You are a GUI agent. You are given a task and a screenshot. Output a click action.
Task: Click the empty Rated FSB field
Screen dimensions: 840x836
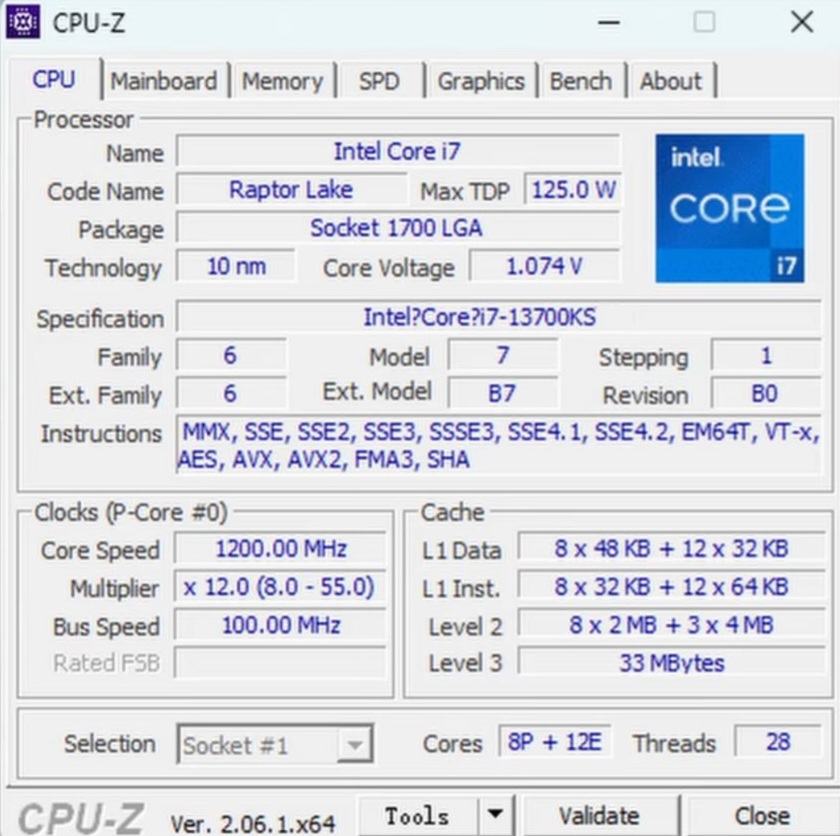click(x=280, y=663)
